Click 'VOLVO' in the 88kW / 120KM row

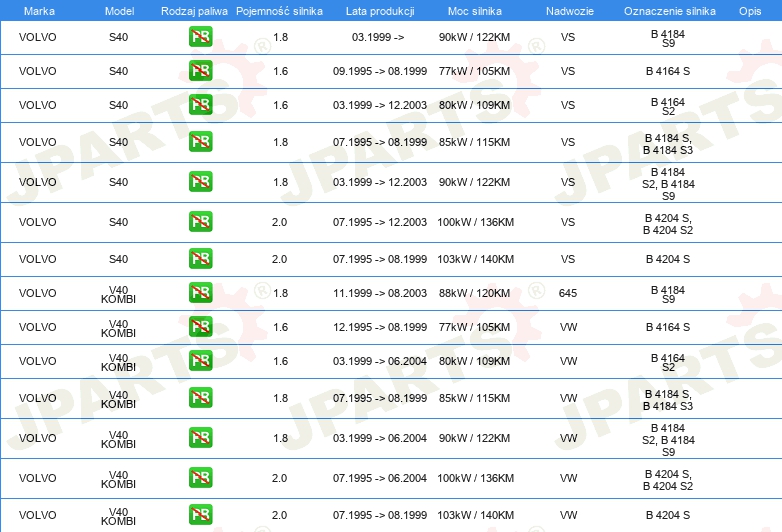point(37,293)
